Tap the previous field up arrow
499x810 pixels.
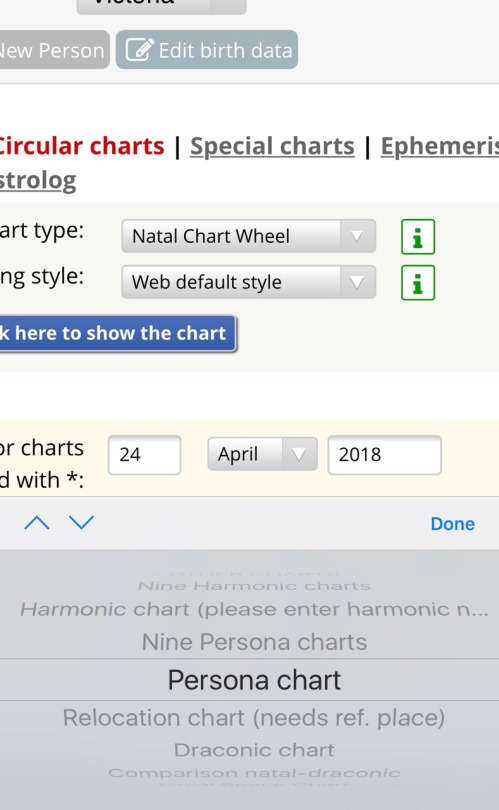tap(37, 523)
